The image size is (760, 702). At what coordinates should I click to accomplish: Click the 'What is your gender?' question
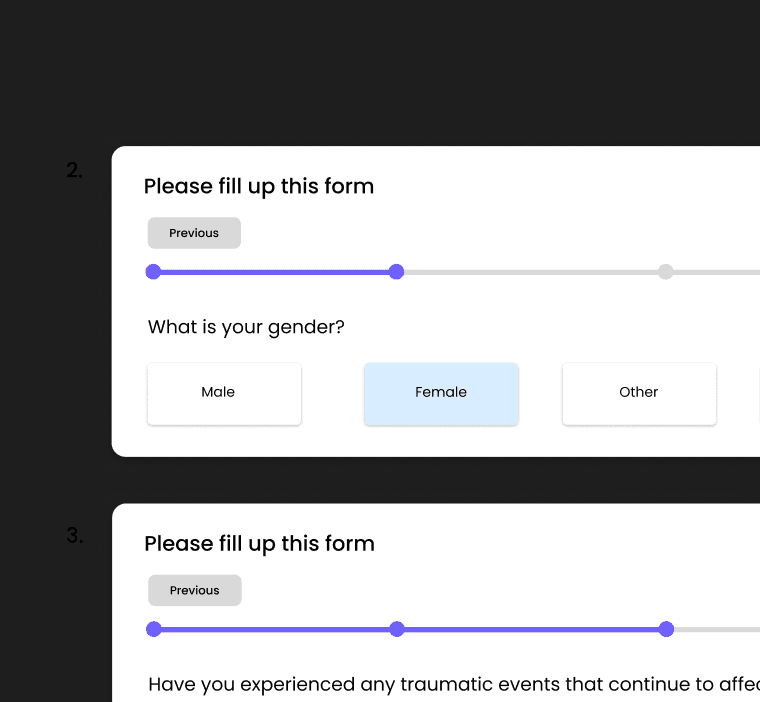pos(246,327)
